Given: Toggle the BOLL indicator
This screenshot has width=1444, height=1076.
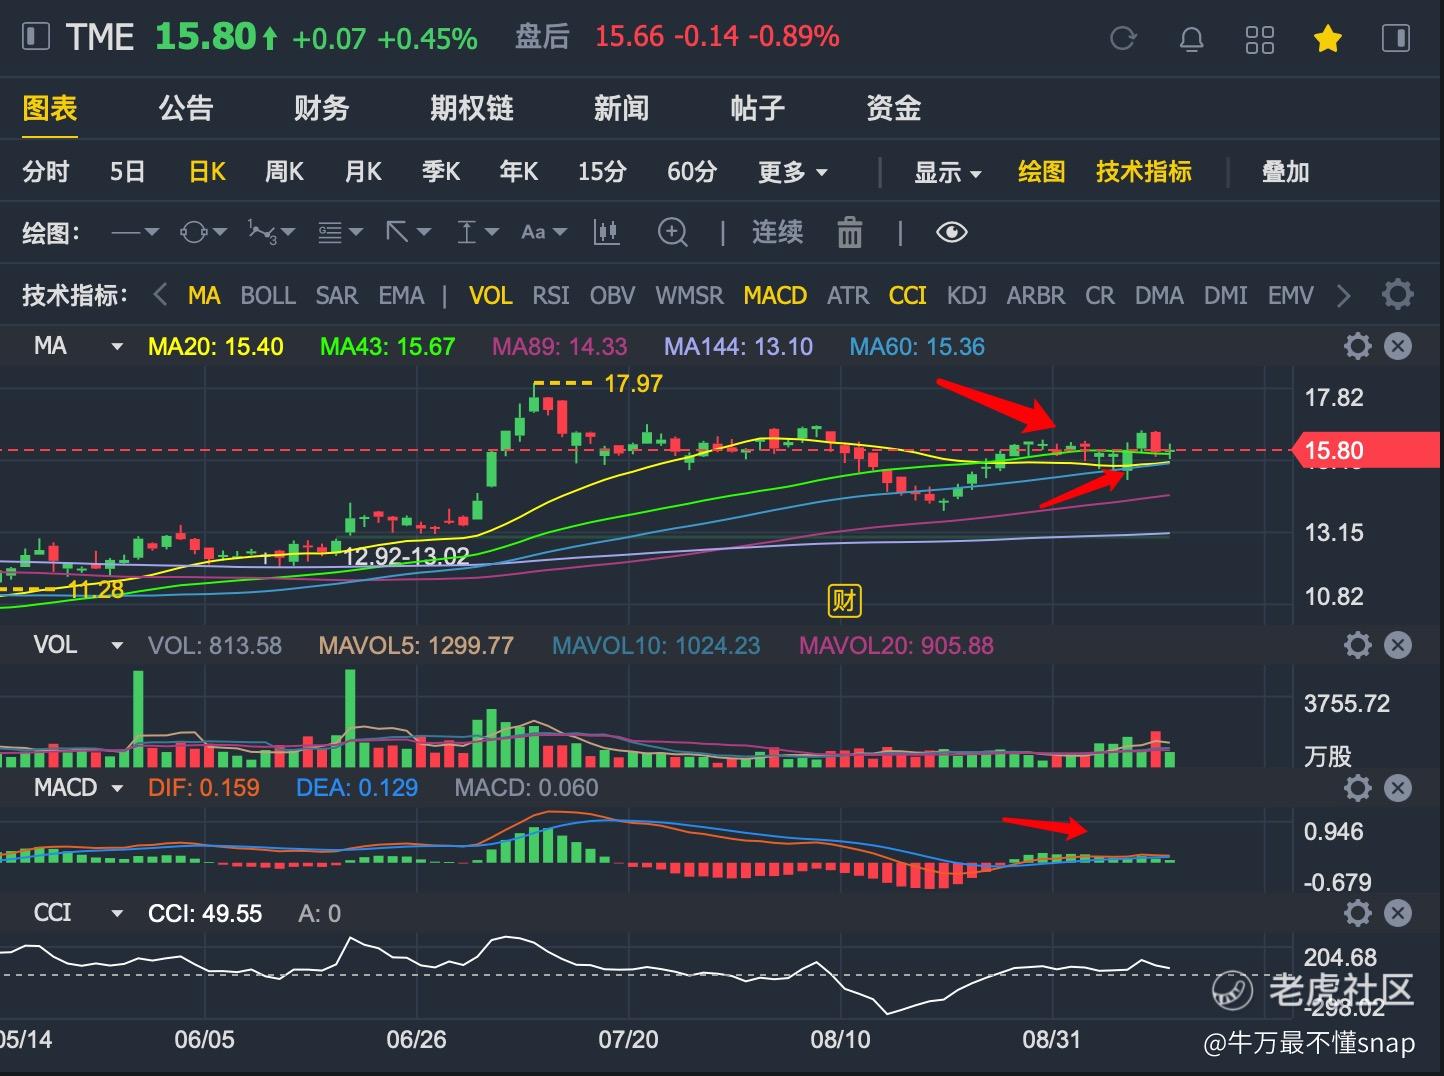Looking at the screenshot, I should point(268,296).
